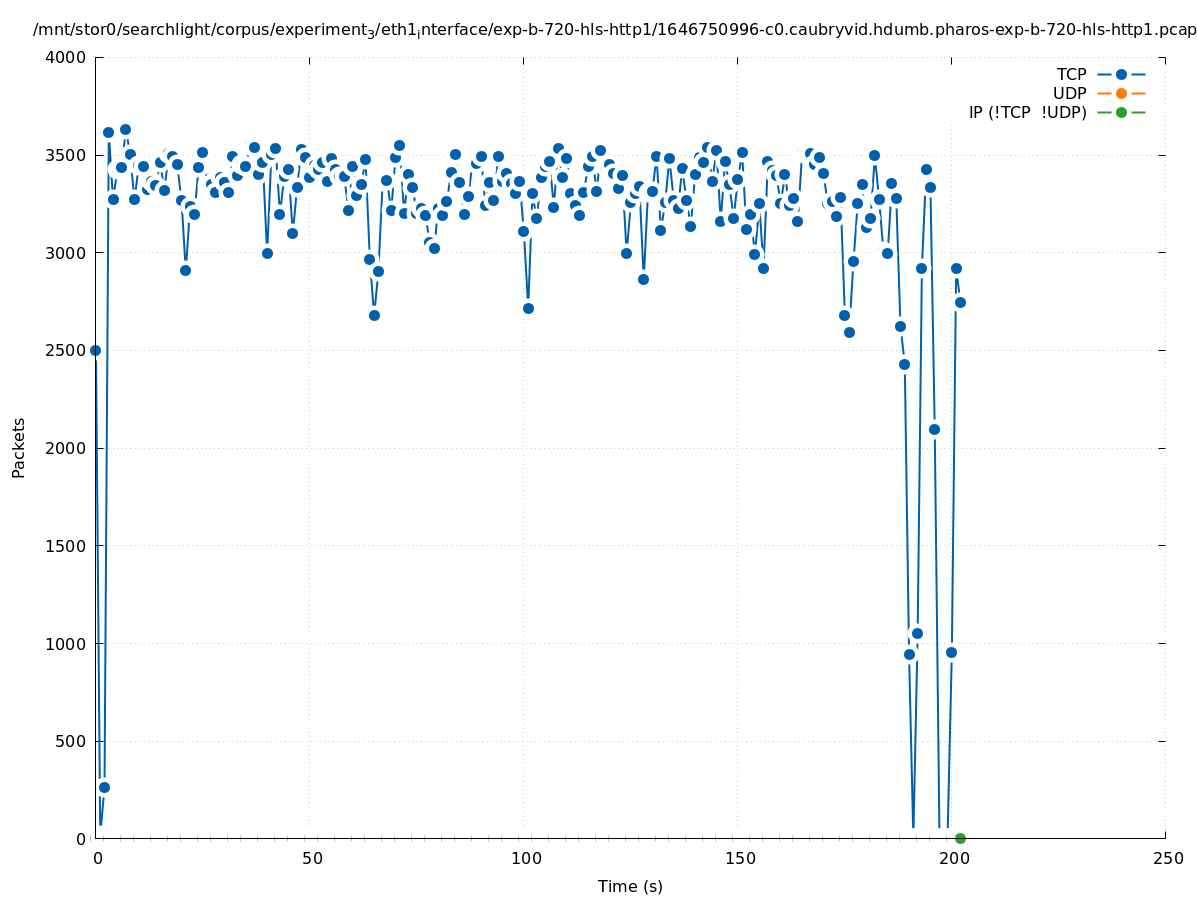Click the first TCP data point at 2500 packets
Viewport: 1197px width, 900px height.
(96, 350)
